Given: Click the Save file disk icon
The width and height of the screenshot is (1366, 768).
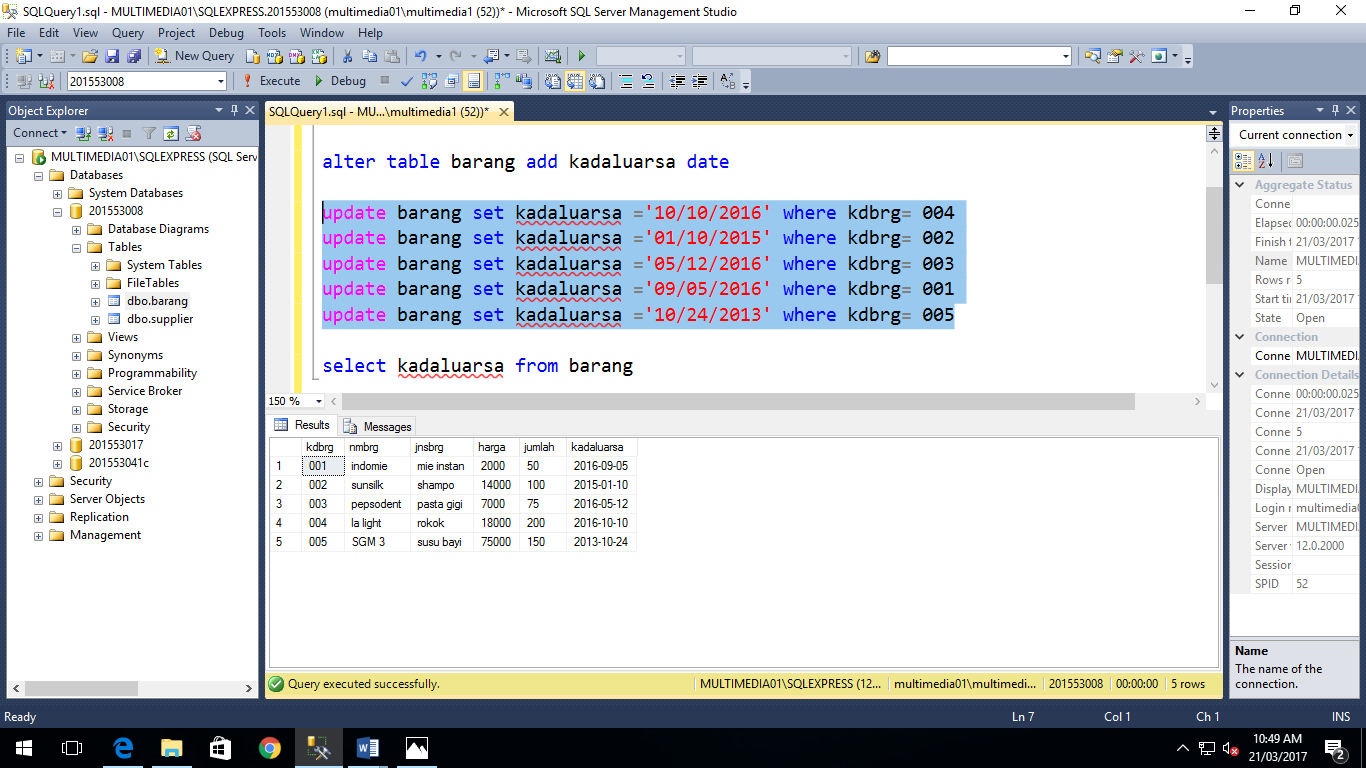Looking at the screenshot, I should click(x=112, y=56).
